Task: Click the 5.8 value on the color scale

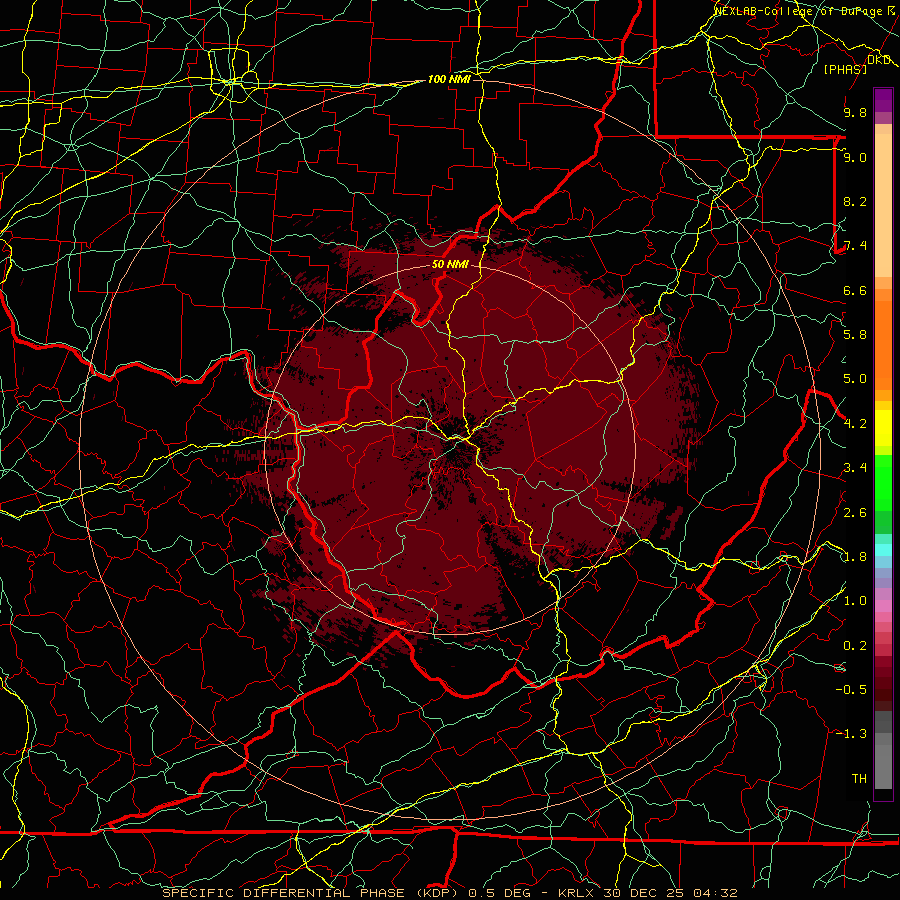Action: click(855, 335)
